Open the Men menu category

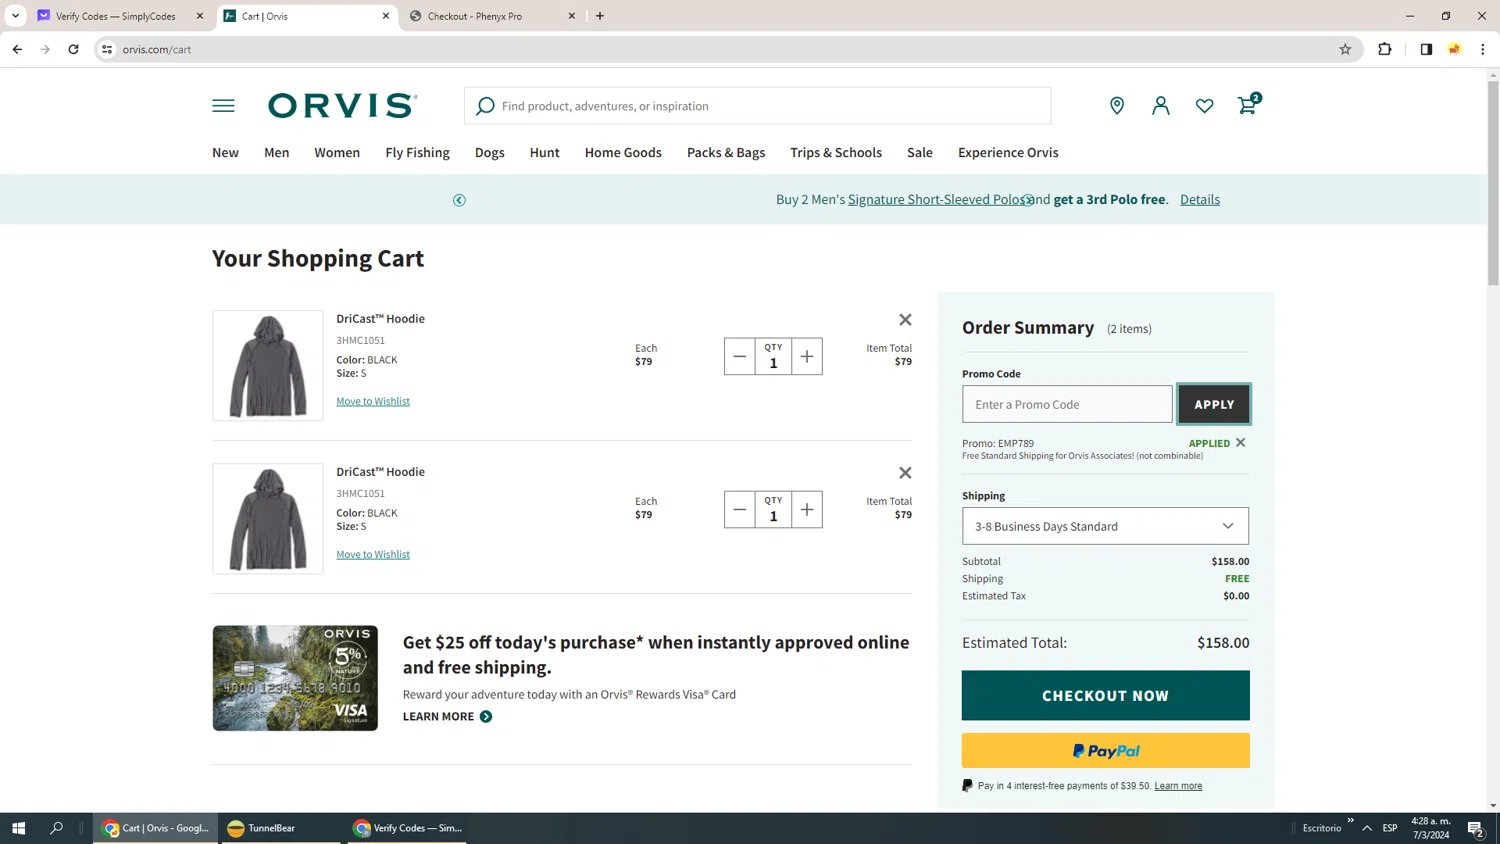pos(277,153)
